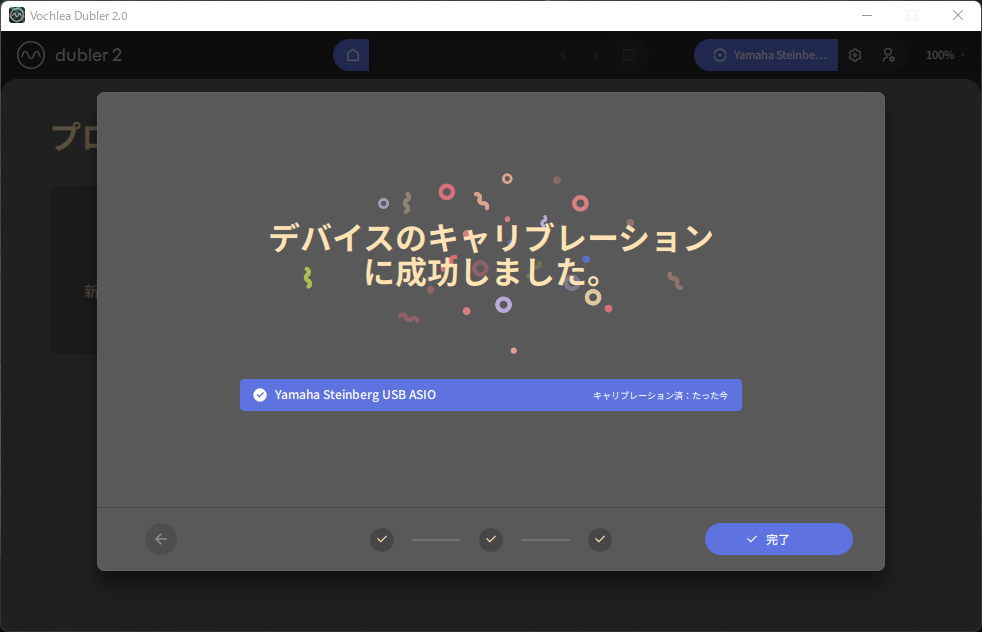The image size is (982, 632).
Task: Click the second calibration step checkmark
Action: click(491, 539)
